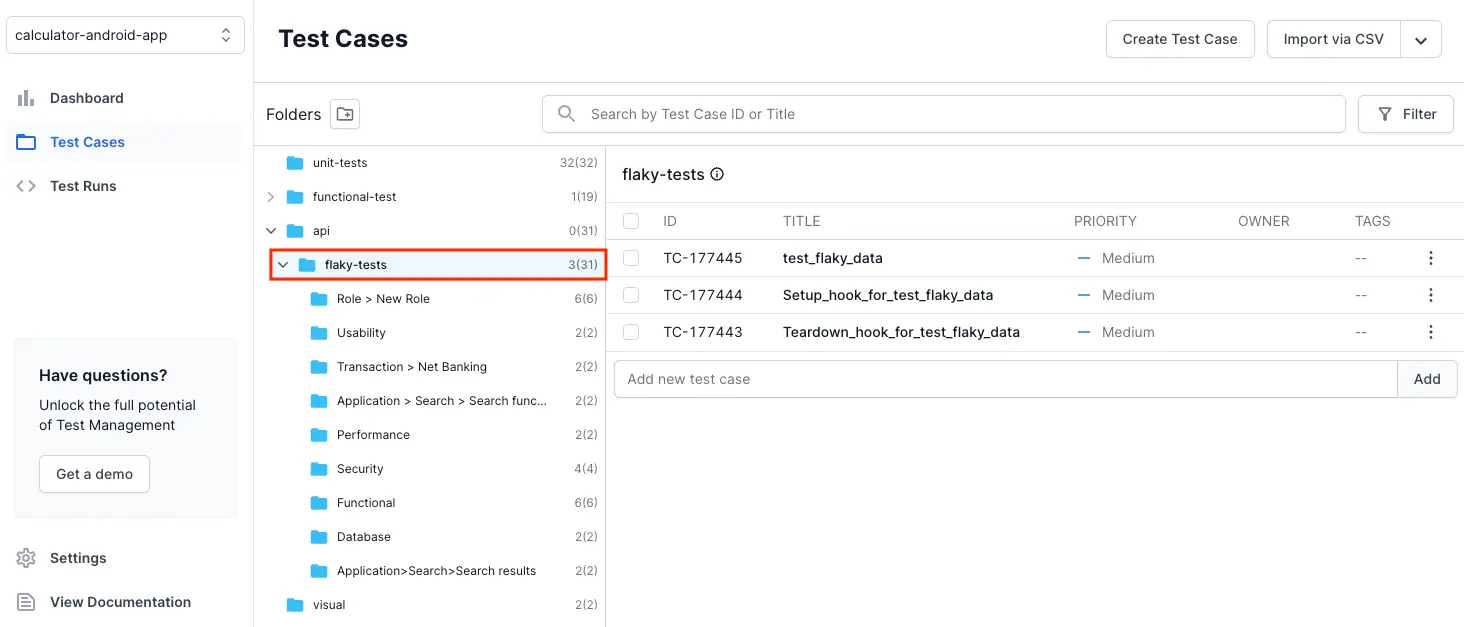Open three-dot menu for test_flaky_data row
This screenshot has height=627, width=1464.
(x=1431, y=258)
